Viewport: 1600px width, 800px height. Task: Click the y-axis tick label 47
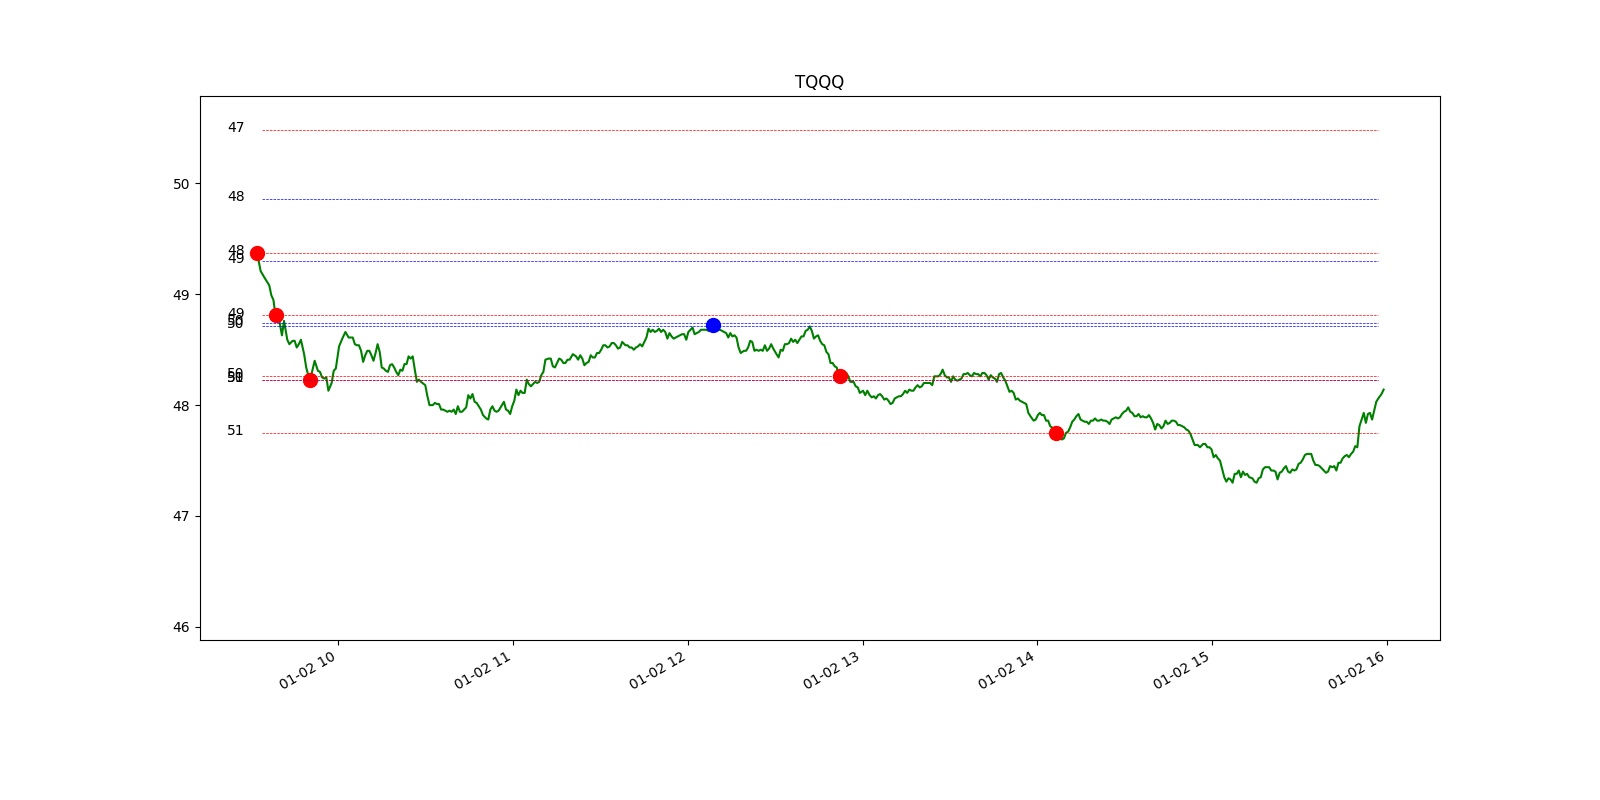pos(181,517)
